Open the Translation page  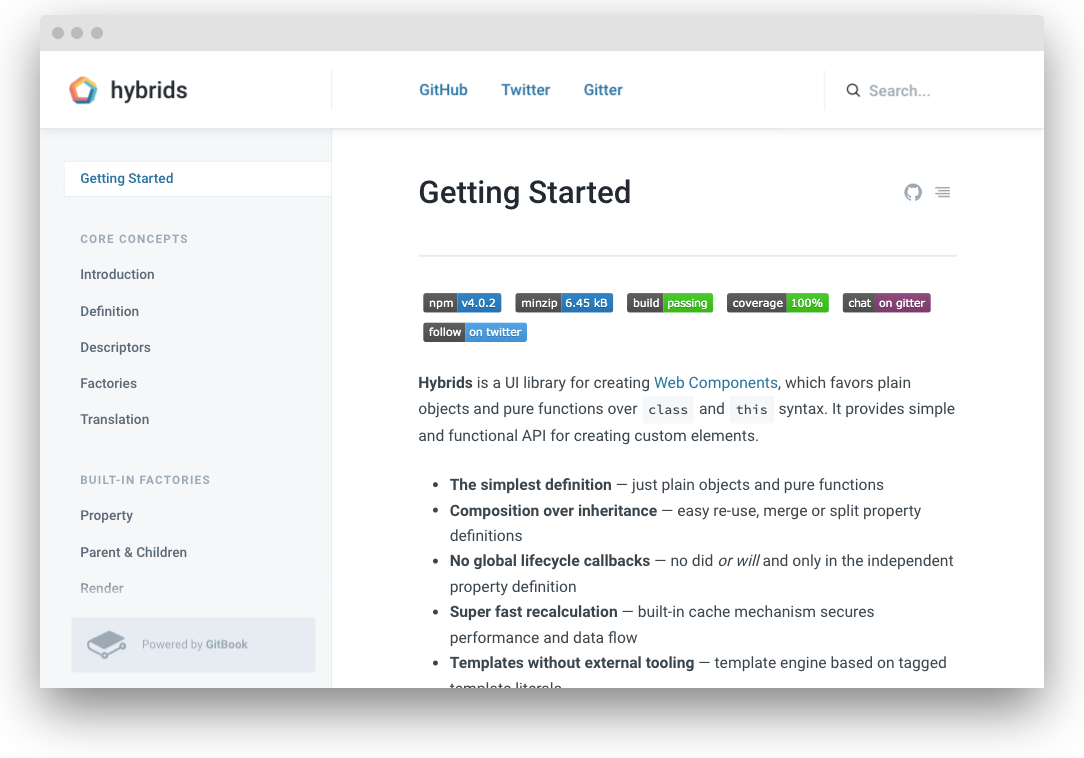pyautogui.click(x=115, y=419)
